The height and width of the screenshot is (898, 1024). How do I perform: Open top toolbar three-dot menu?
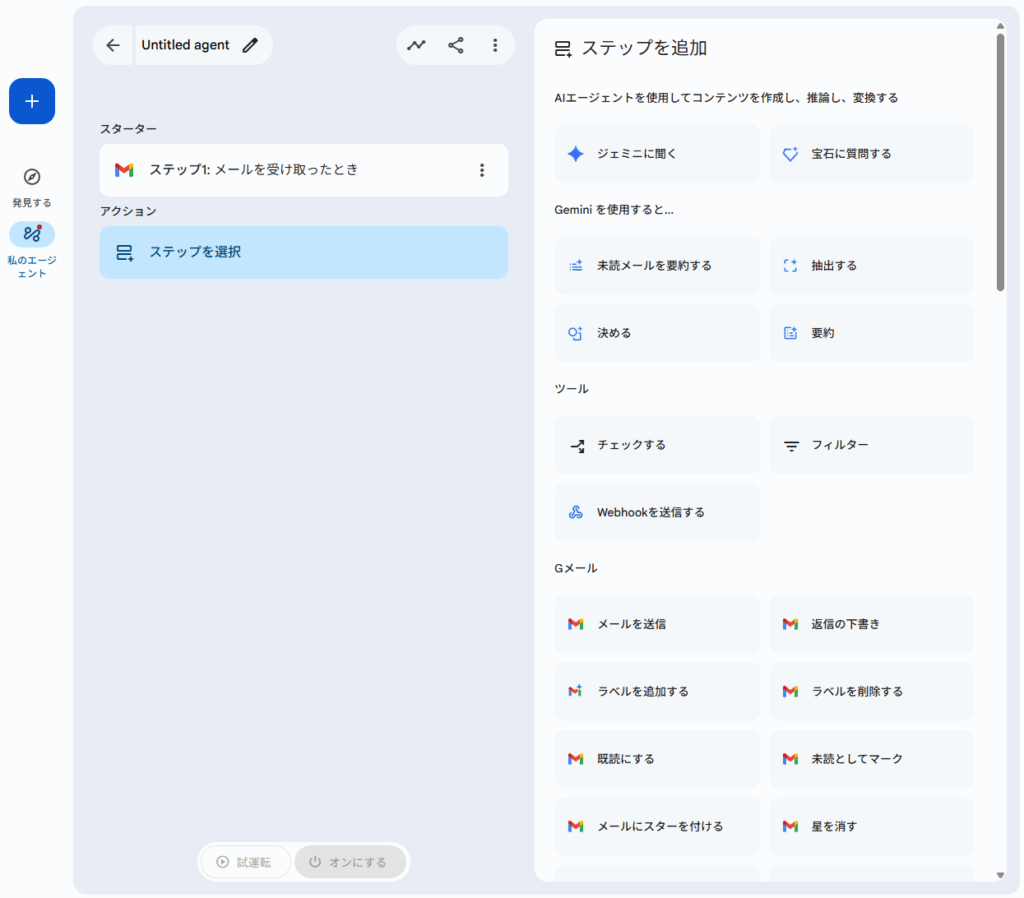[x=495, y=45]
